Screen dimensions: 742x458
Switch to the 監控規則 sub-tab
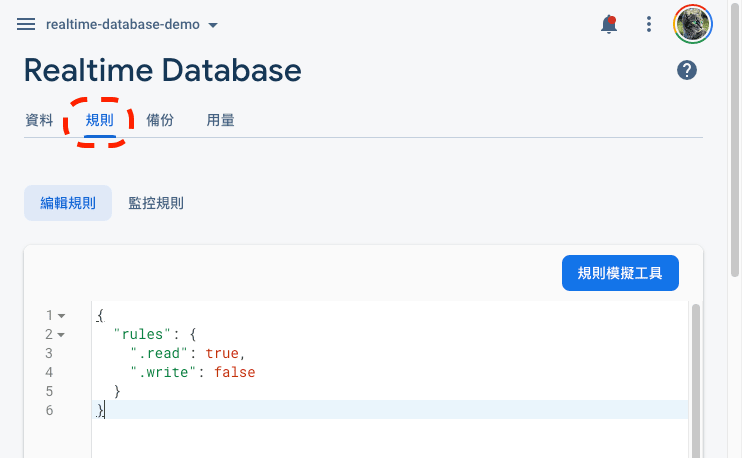(x=156, y=203)
